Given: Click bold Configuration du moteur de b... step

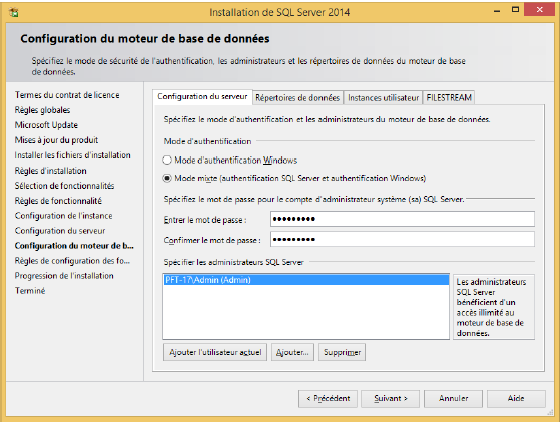Looking at the screenshot, I should 74,246.
